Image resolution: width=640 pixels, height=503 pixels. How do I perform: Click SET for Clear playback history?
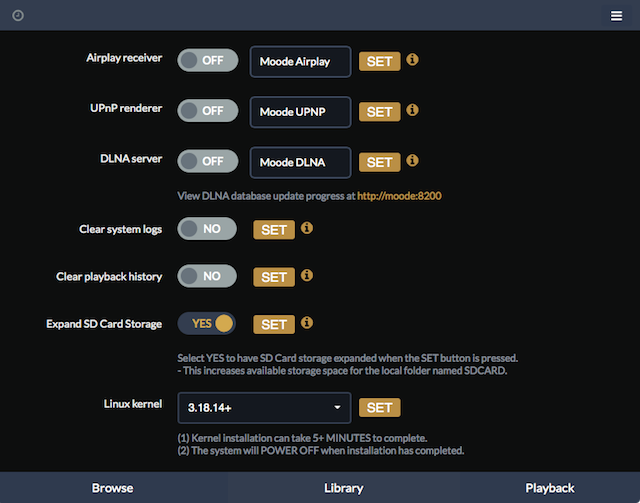[x=274, y=277]
